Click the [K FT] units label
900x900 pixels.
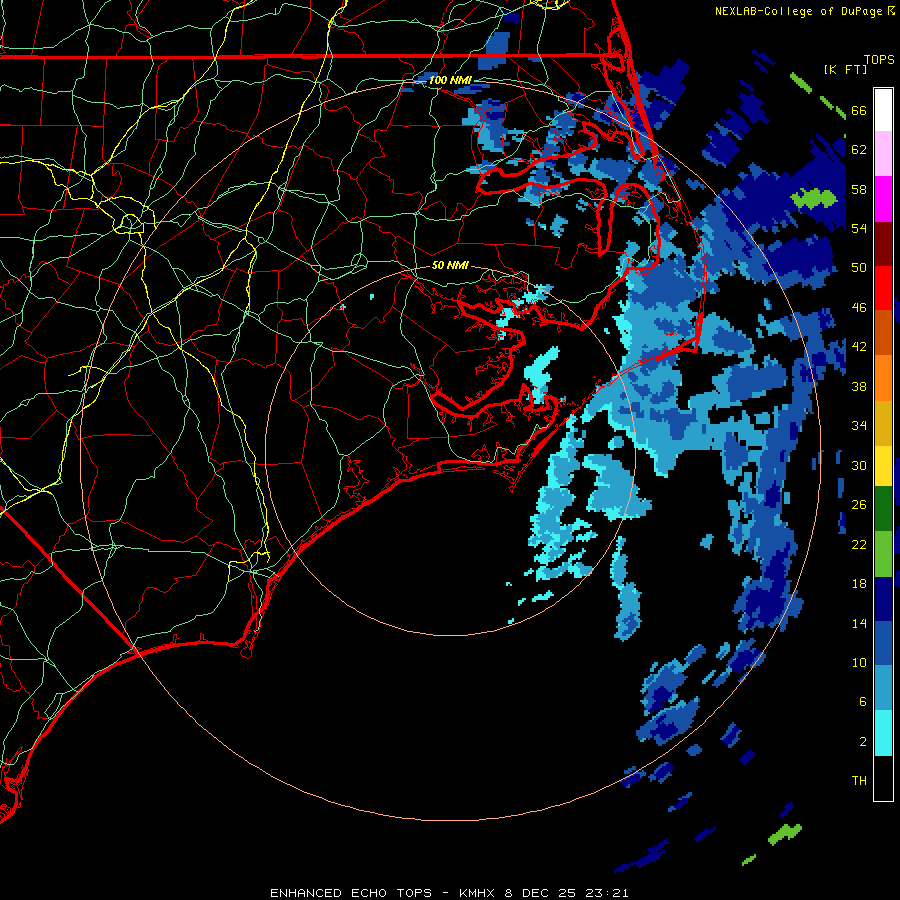(845, 69)
